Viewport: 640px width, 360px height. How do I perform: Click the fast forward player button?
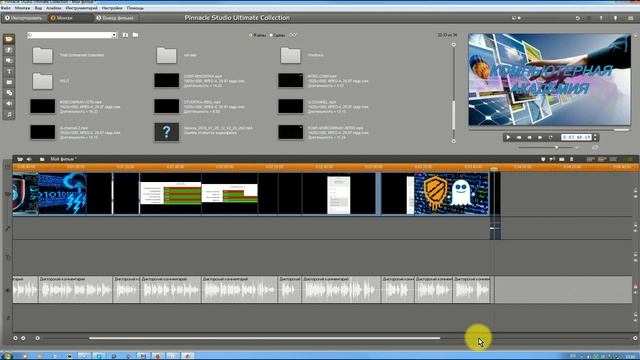click(x=540, y=138)
